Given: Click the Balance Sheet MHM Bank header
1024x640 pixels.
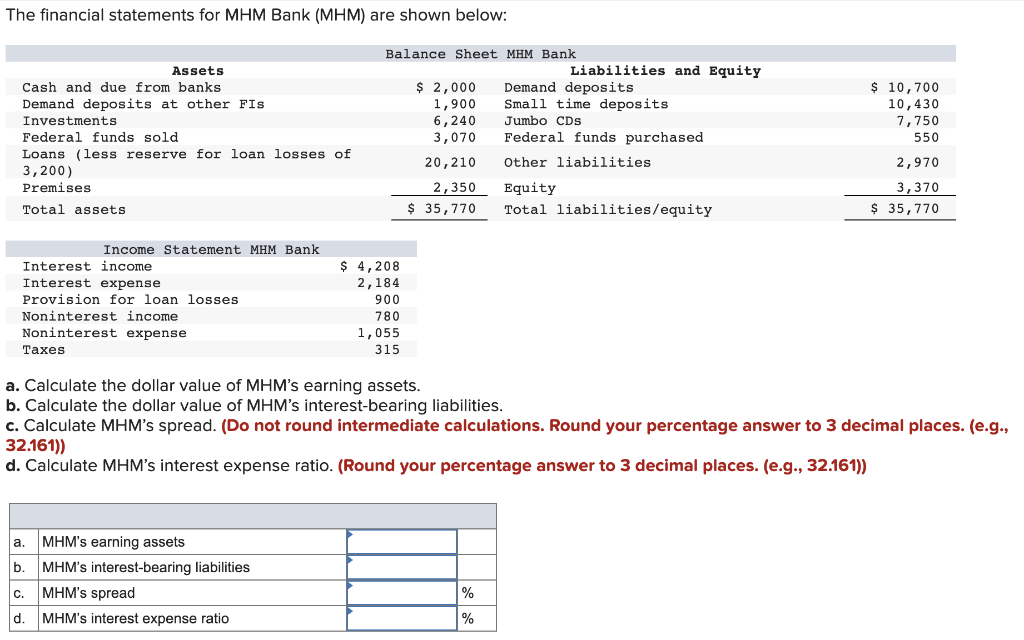Looking at the screenshot, I should pyautogui.click(x=475, y=53).
